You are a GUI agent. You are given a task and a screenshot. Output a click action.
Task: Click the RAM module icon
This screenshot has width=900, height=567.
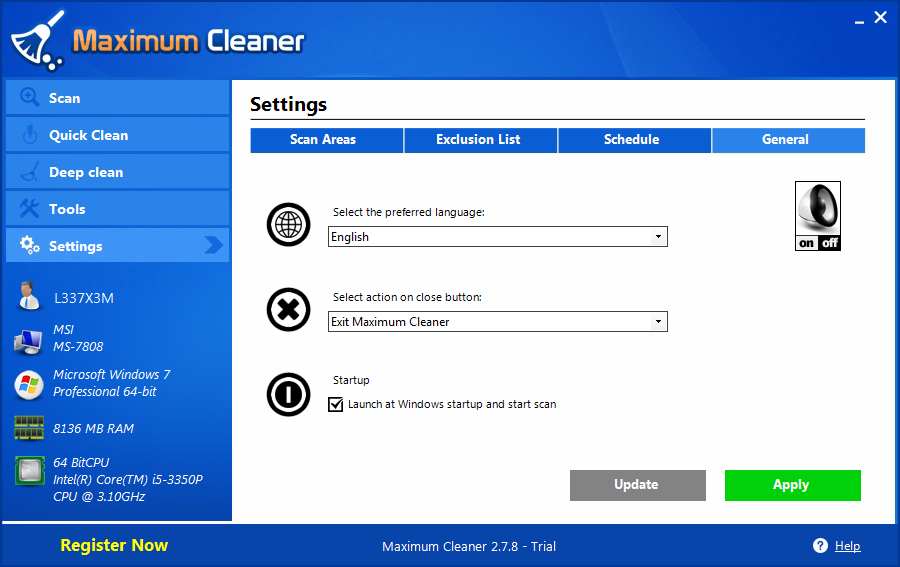coord(29,428)
